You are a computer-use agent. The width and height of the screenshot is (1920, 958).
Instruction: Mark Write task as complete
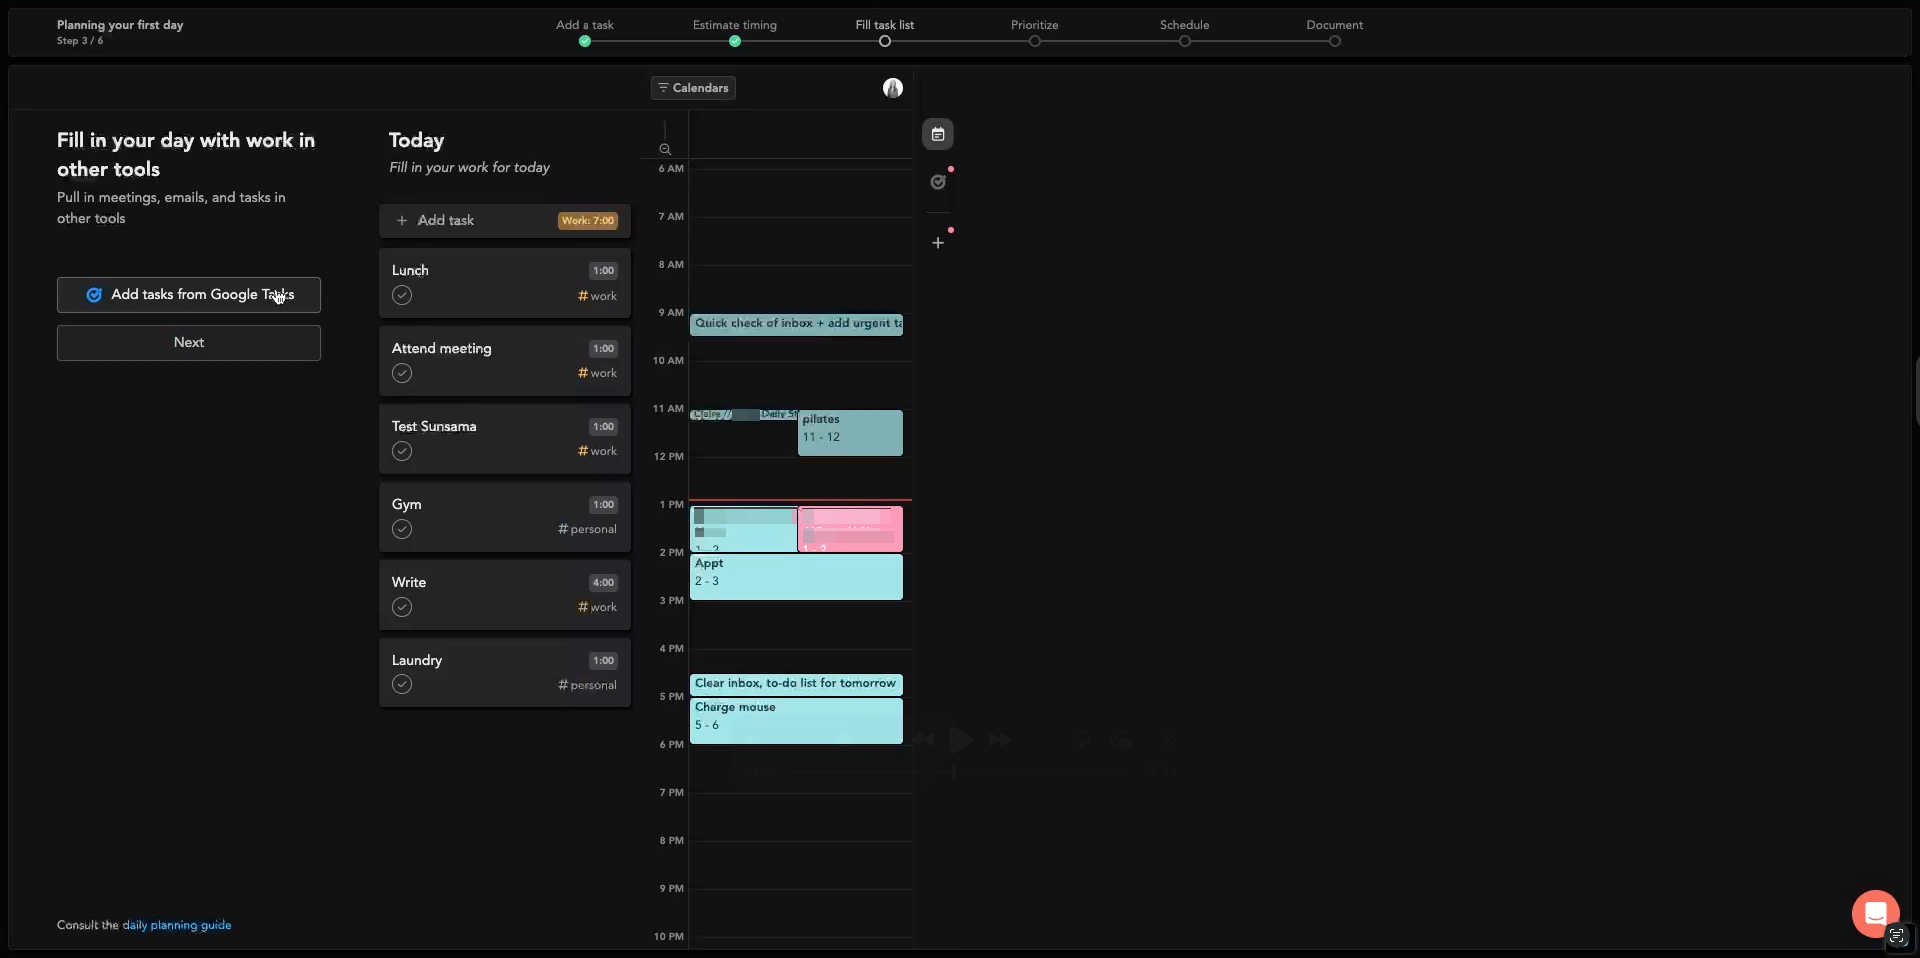tap(402, 607)
